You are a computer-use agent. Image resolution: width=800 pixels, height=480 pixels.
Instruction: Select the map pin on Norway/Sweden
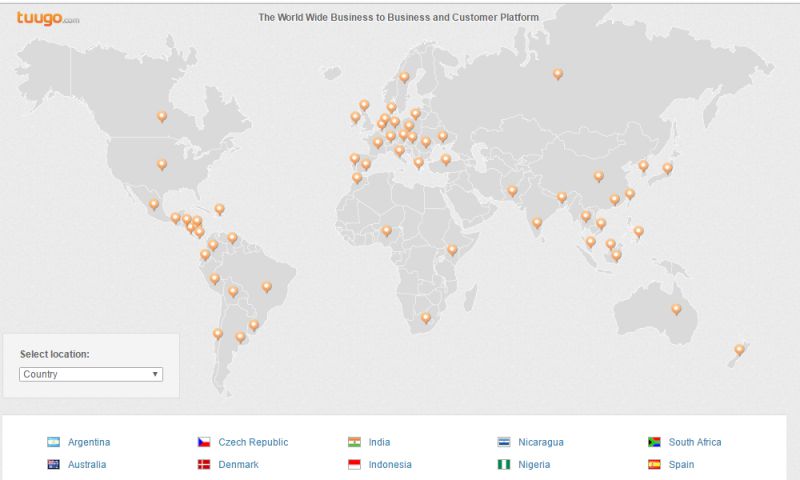pos(404,77)
